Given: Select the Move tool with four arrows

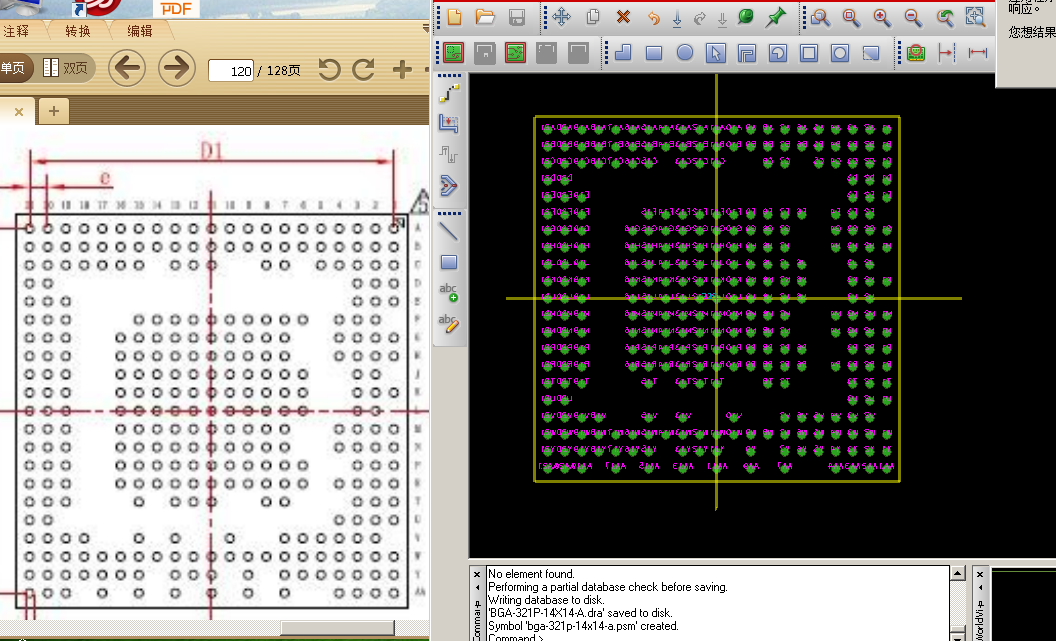Looking at the screenshot, I should (562, 17).
